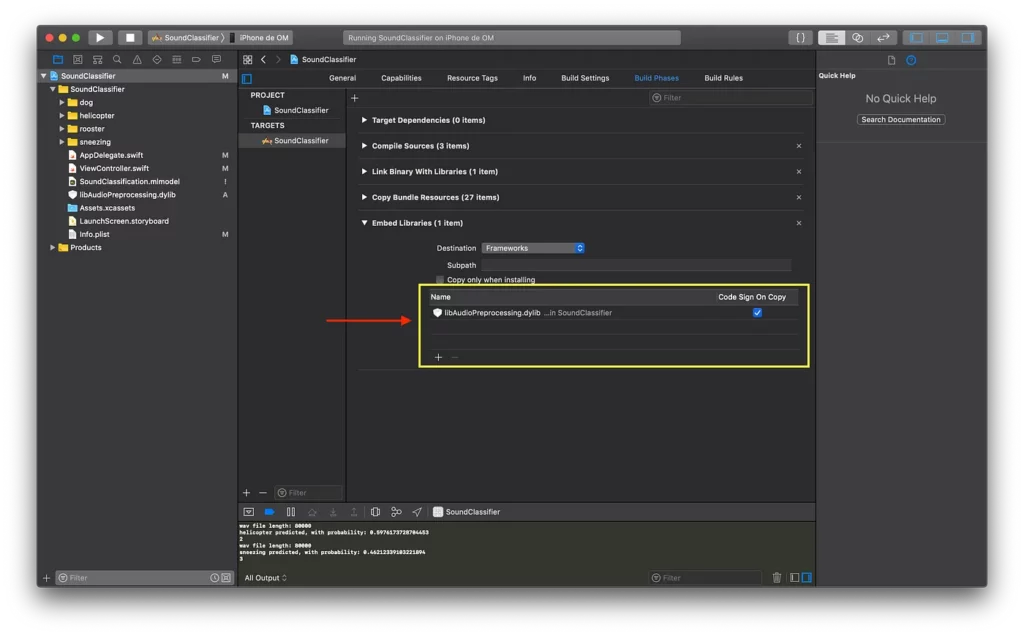
Task: Uncheck Code Sign On Copy for libAudioPreprocessing.dylib
Action: [x=757, y=313]
